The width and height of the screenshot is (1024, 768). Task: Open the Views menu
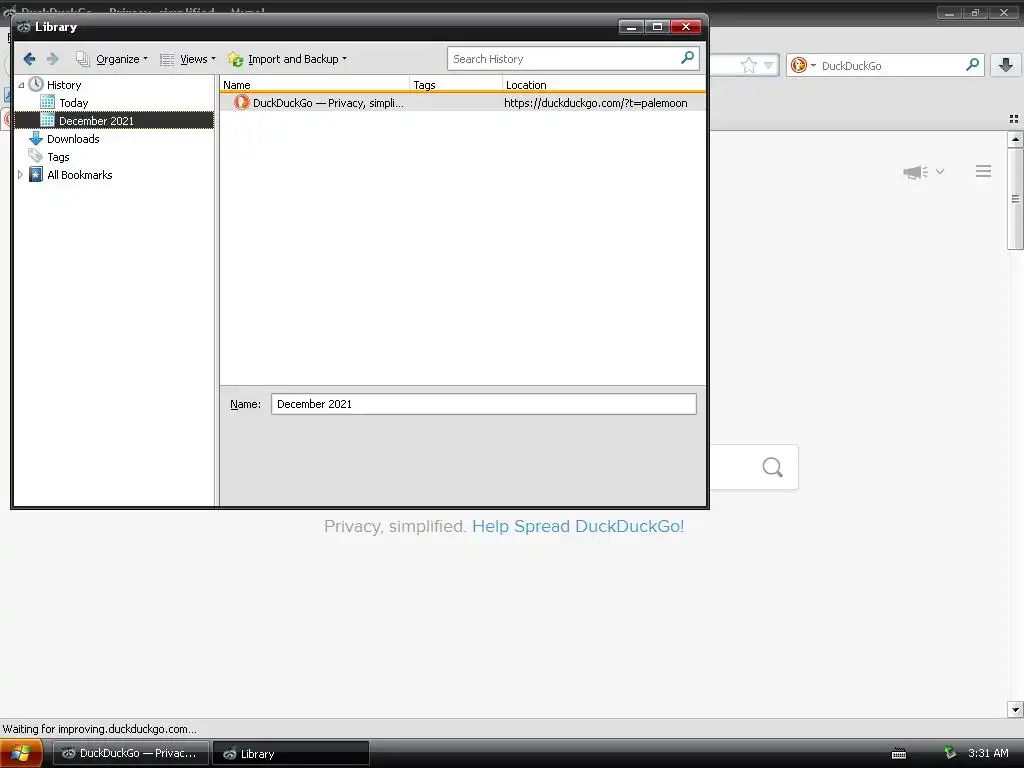click(188, 59)
